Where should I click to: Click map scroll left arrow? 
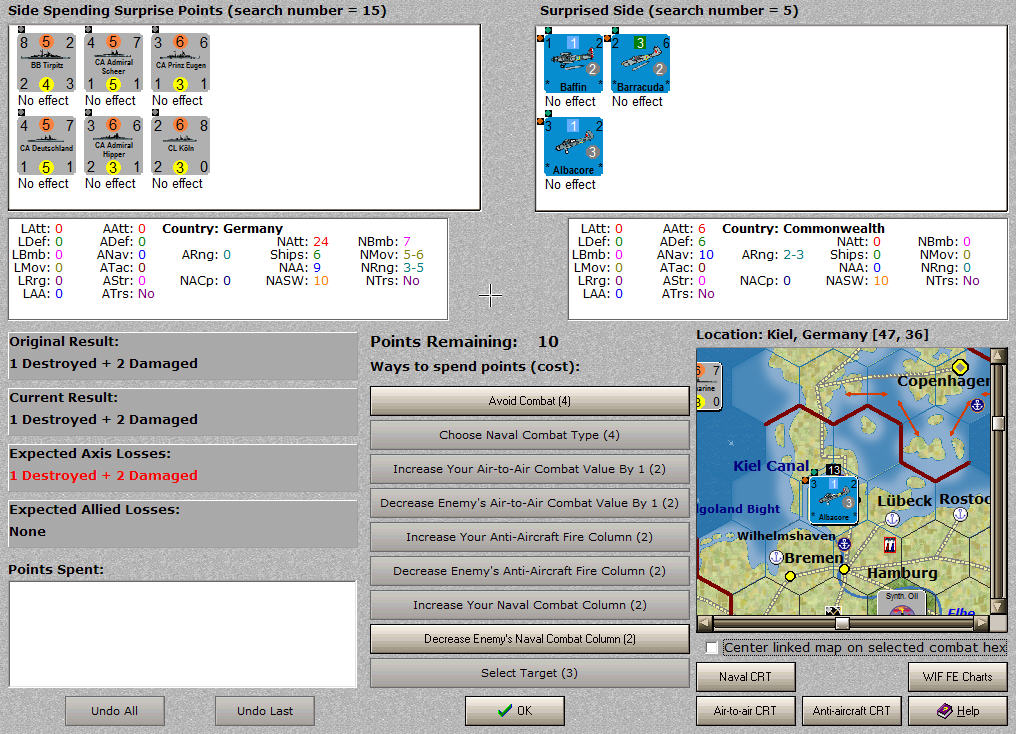coord(704,623)
